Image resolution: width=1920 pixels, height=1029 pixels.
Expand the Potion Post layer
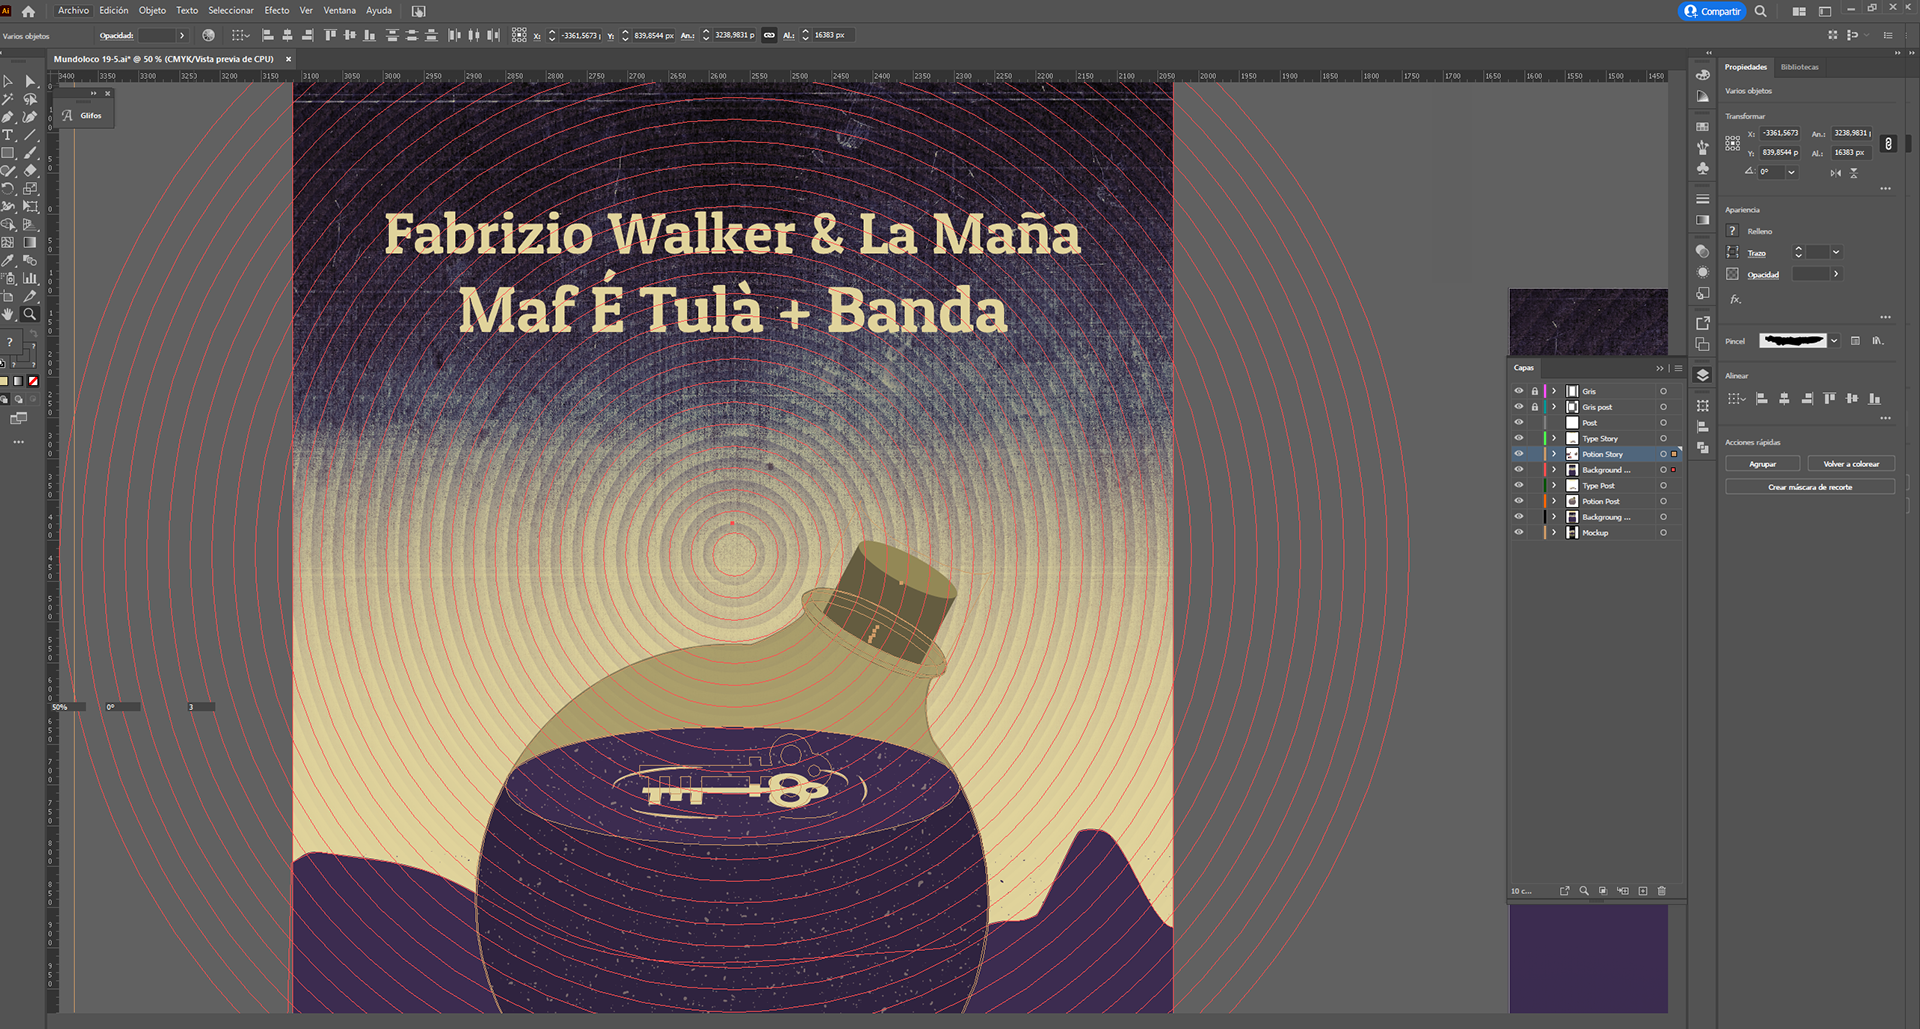tap(1554, 501)
